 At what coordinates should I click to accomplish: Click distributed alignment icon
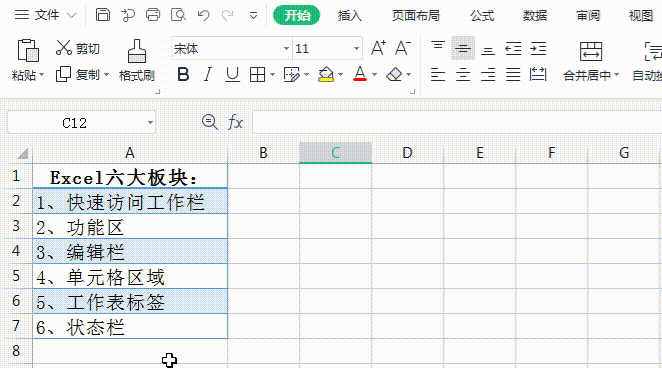[x=538, y=74]
